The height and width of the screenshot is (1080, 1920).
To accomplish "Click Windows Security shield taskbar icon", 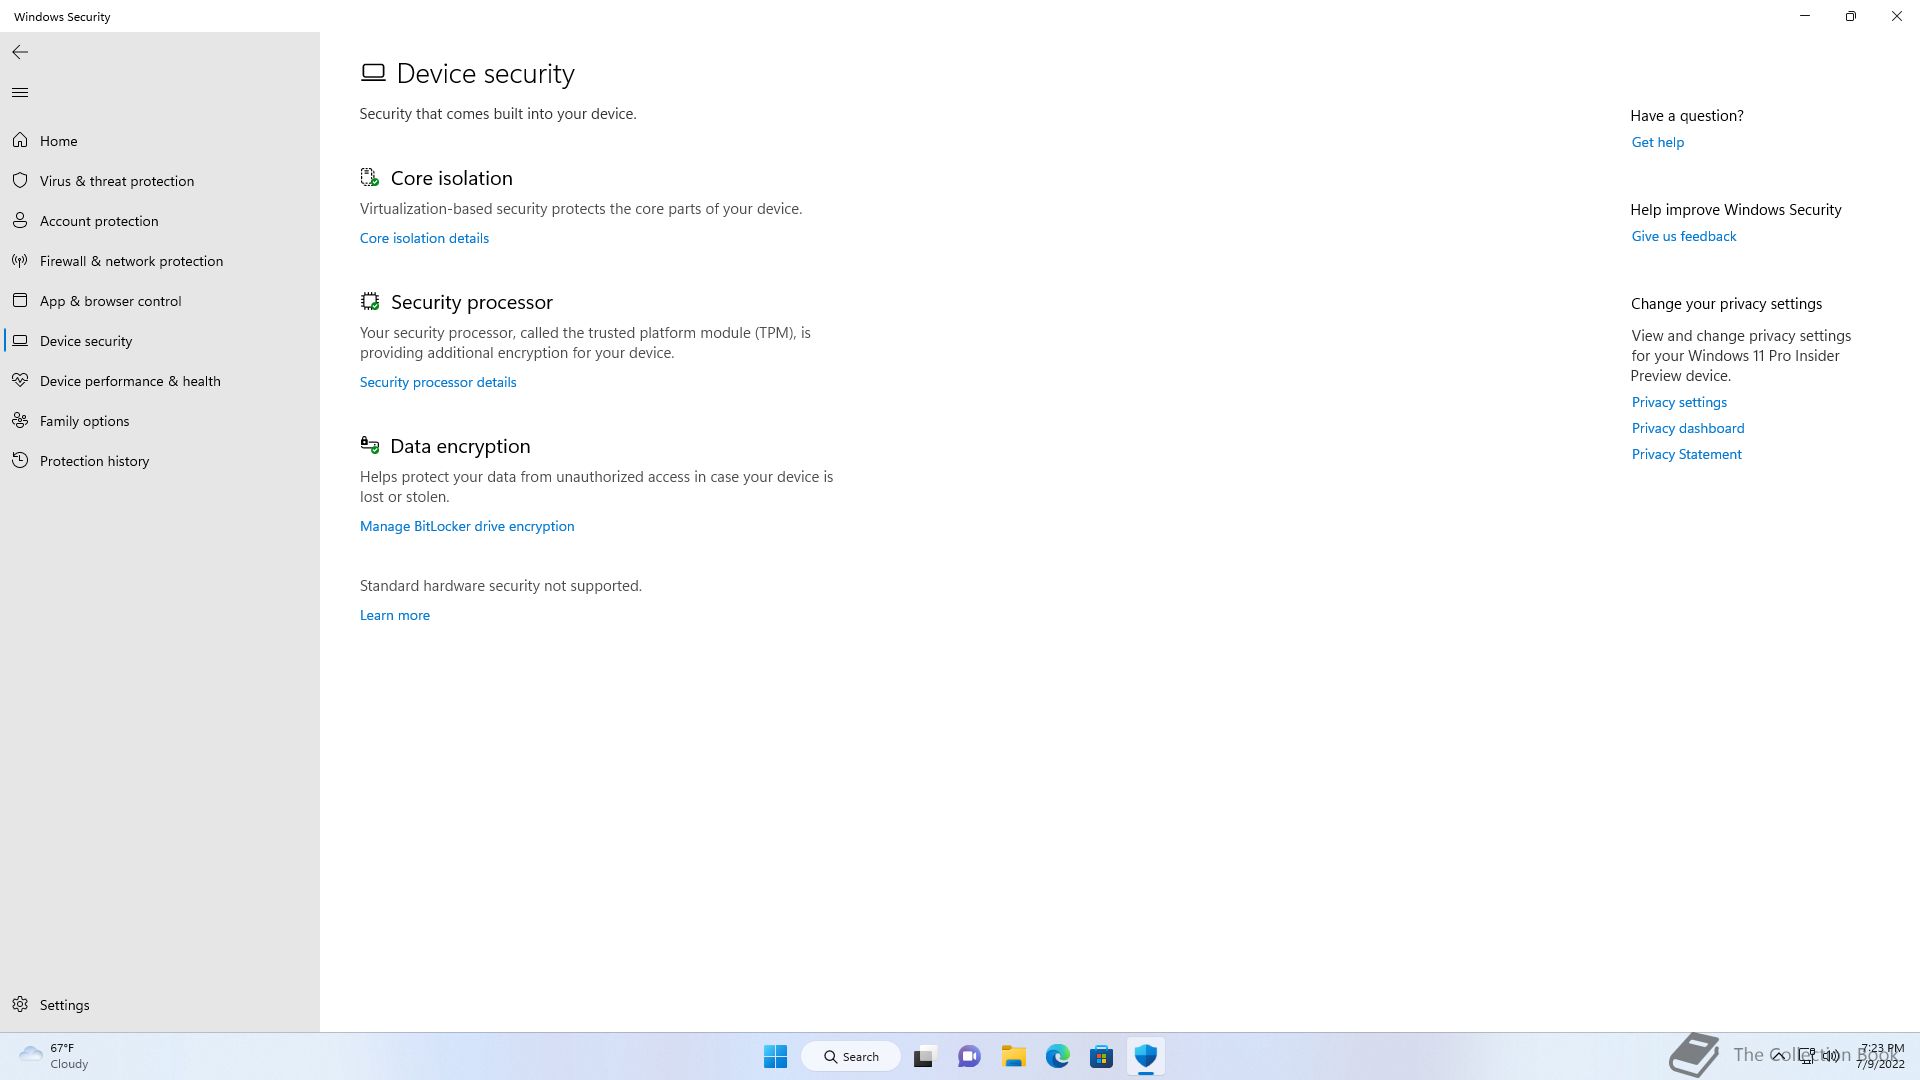I will click(1146, 1057).
